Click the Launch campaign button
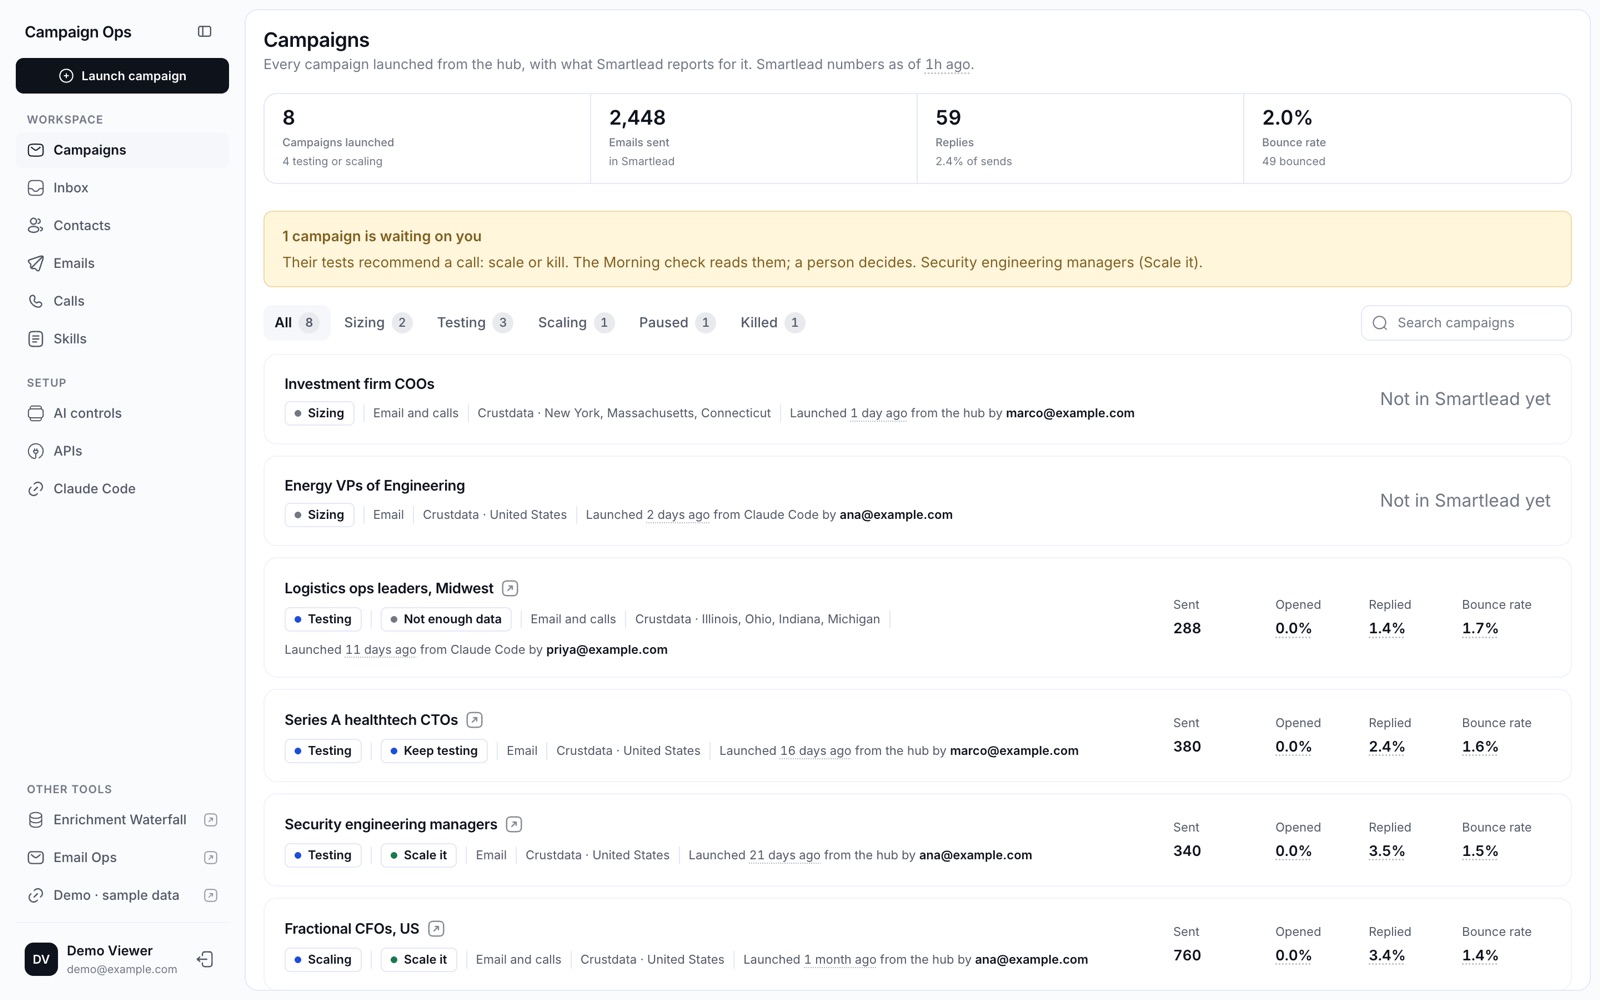The height and width of the screenshot is (1000, 1600). [122, 76]
